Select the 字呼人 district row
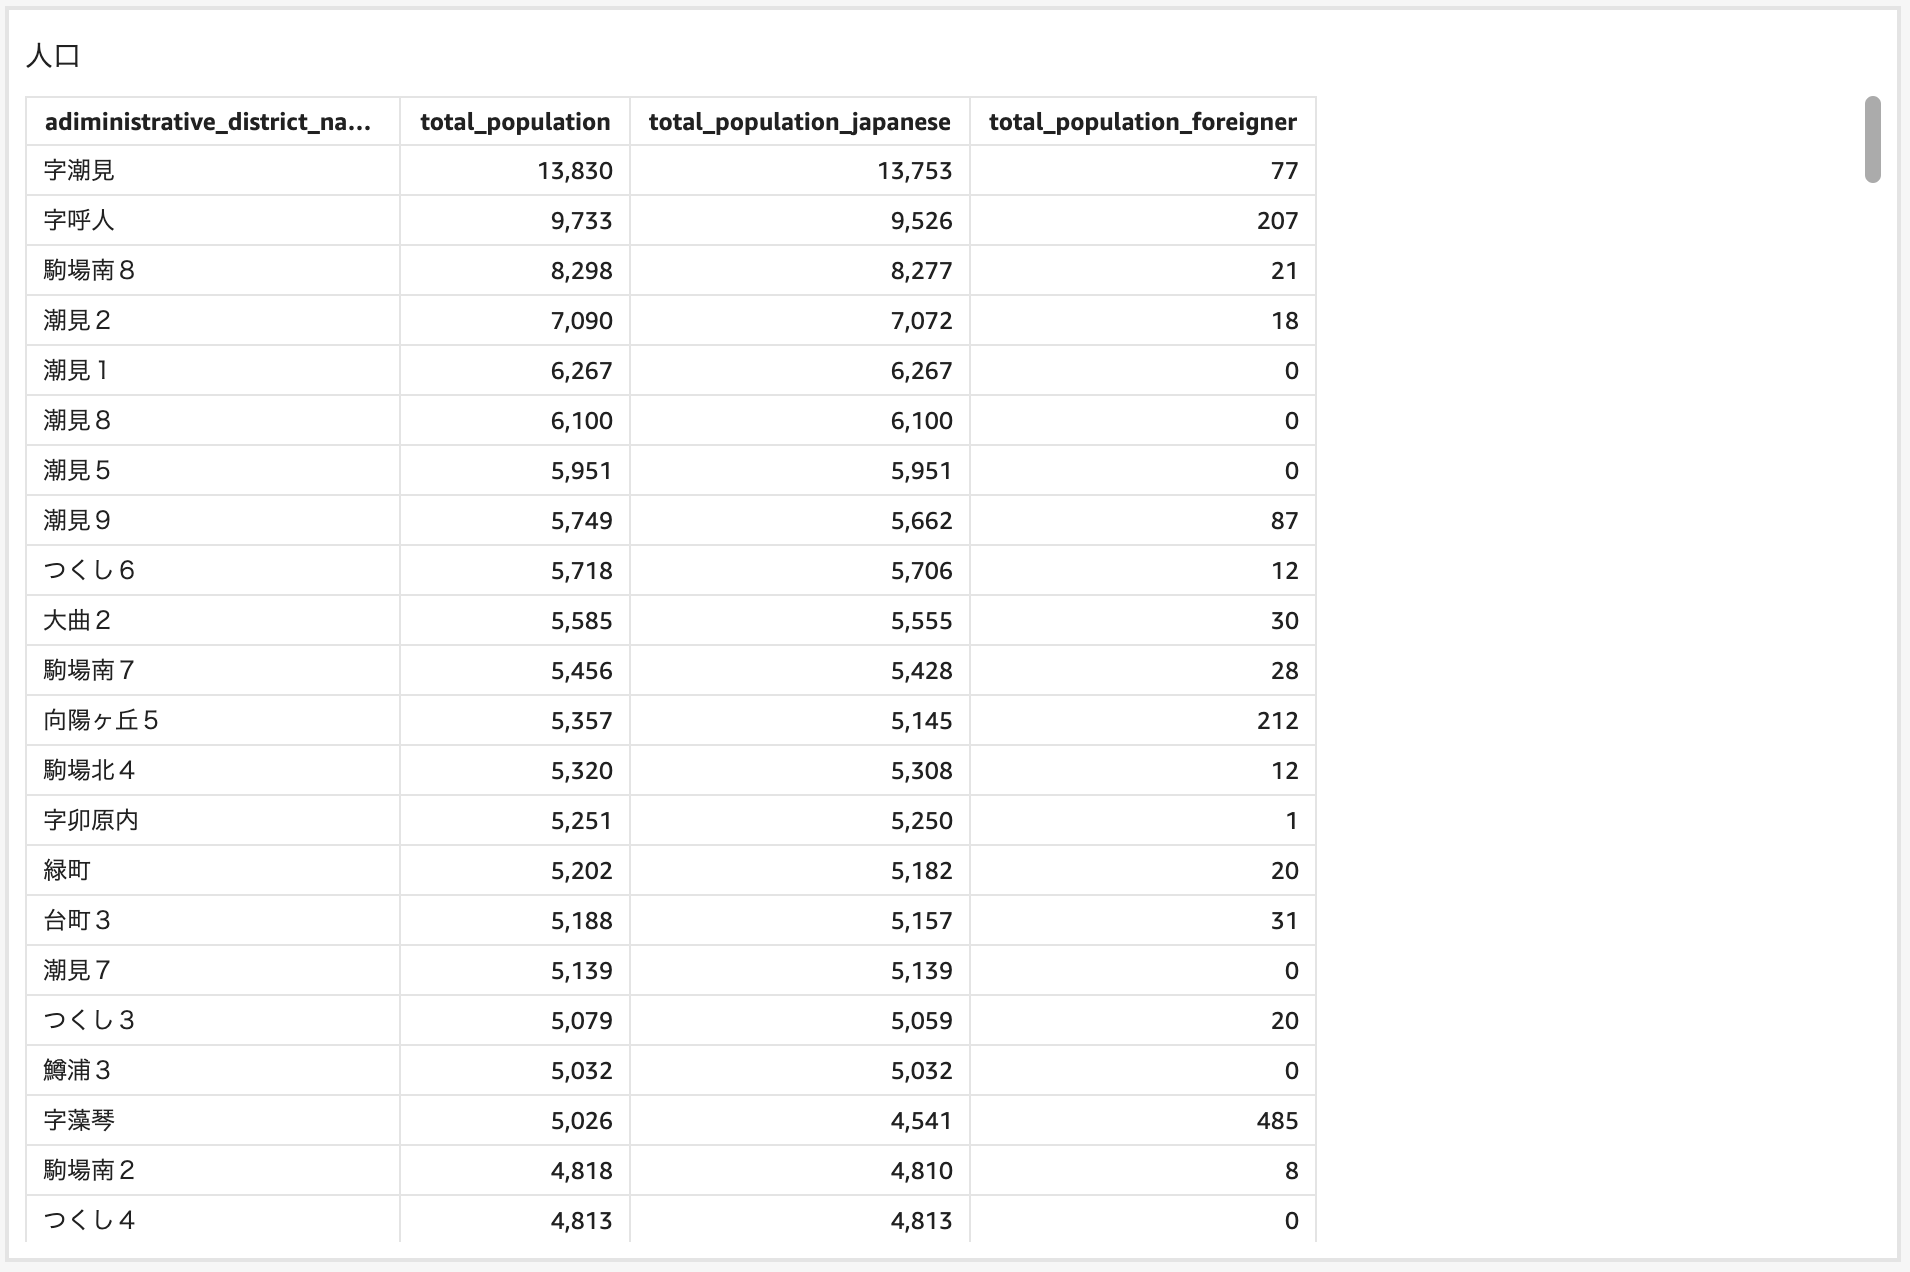1910x1272 pixels. 210,220
